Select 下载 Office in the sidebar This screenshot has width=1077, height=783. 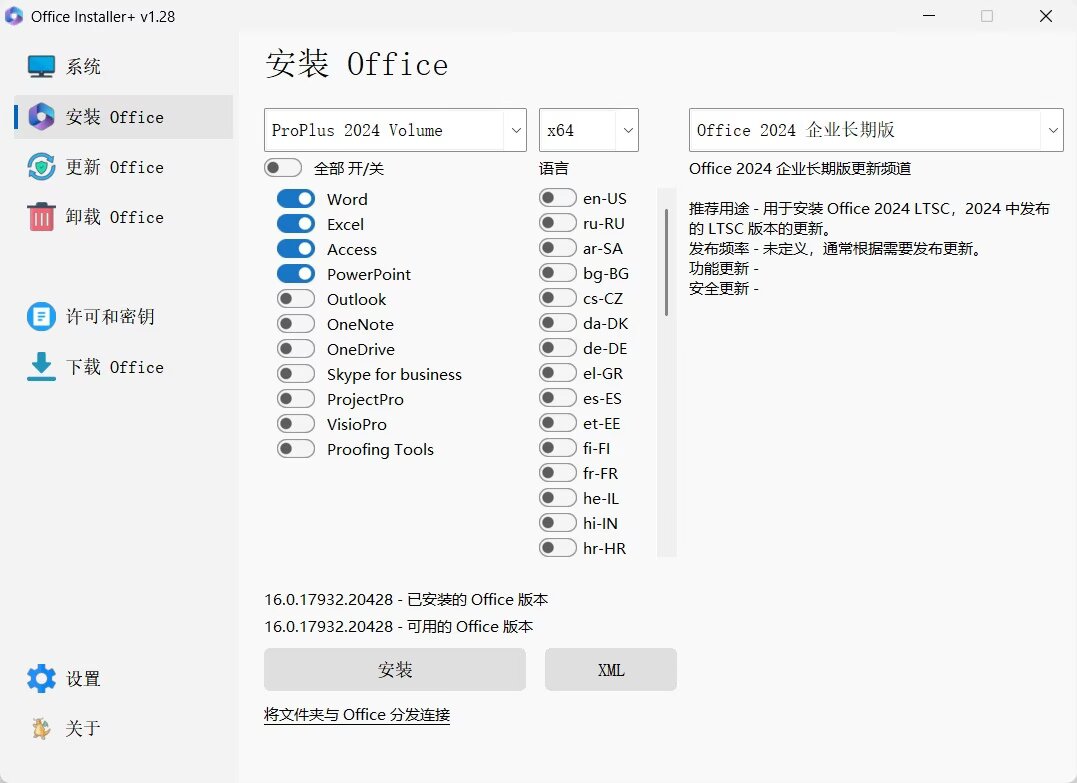pos(124,367)
